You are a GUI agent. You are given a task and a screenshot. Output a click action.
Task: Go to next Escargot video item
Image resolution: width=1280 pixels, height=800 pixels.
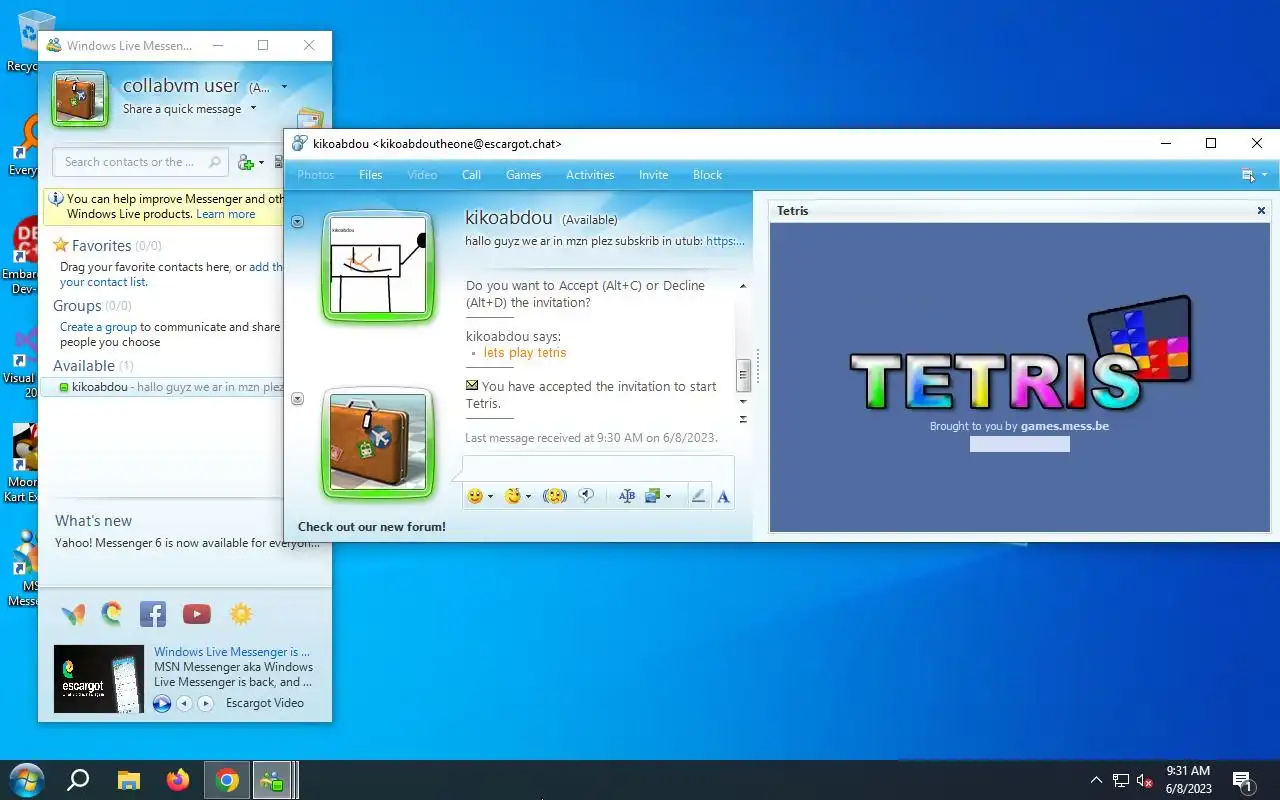pyautogui.click(x=205, y=703)
